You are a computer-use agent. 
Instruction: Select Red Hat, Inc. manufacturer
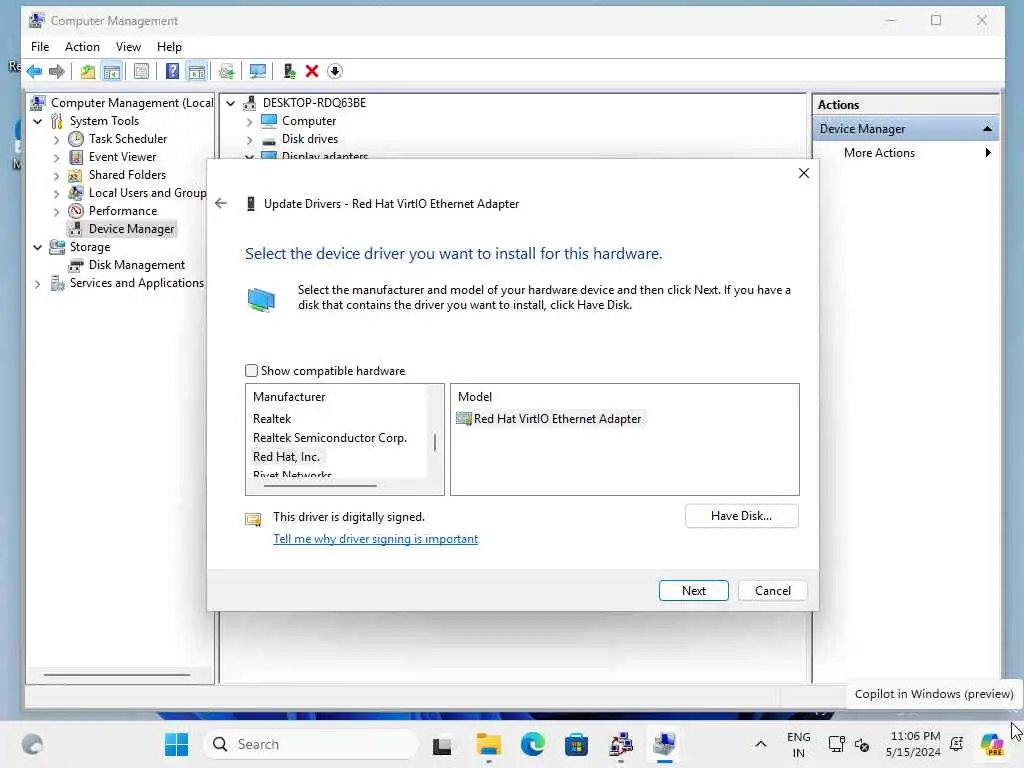point(286,456)
